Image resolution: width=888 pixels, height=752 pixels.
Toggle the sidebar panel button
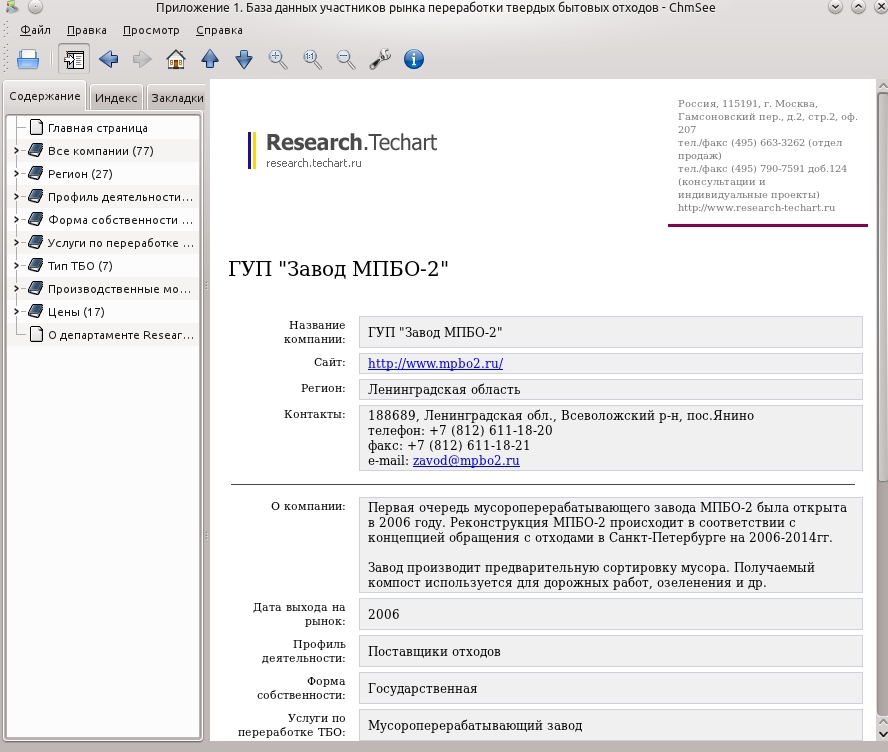[74, 59]
